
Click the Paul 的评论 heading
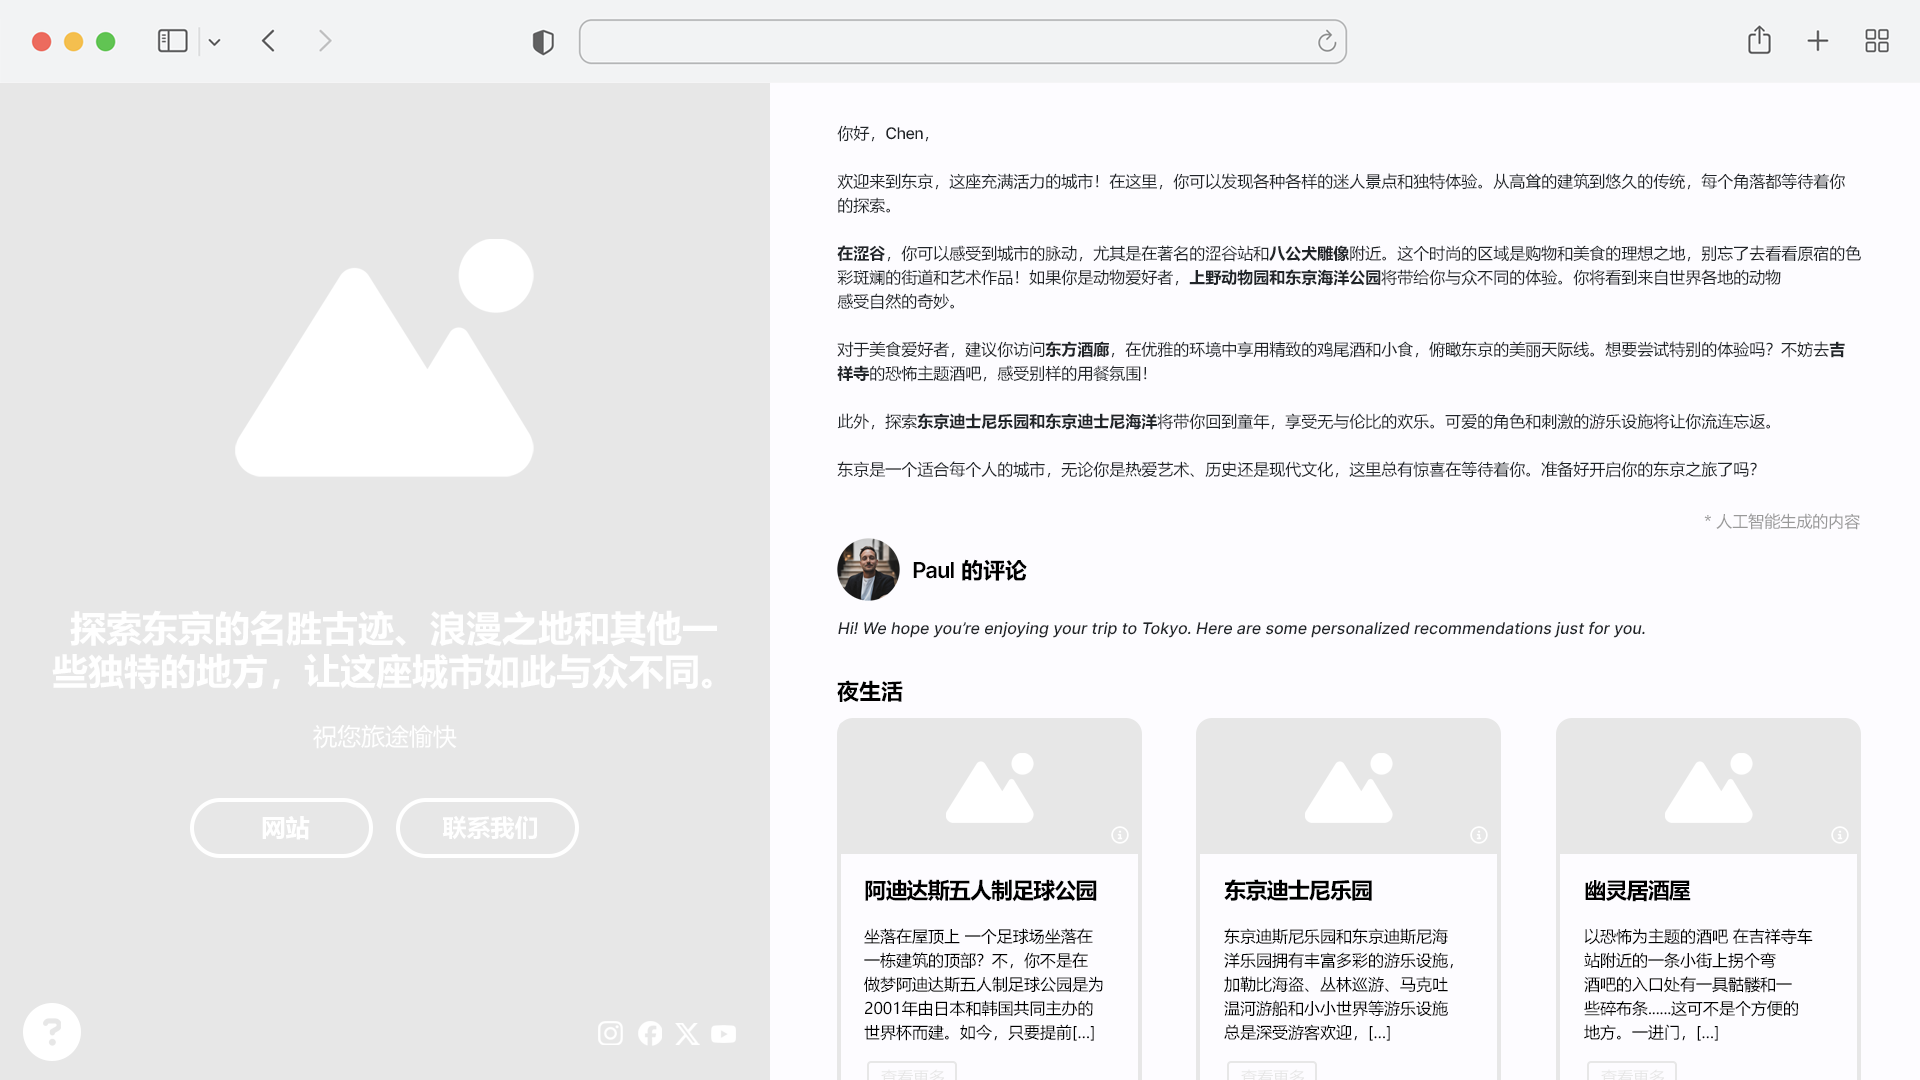(x=969, y=571)
